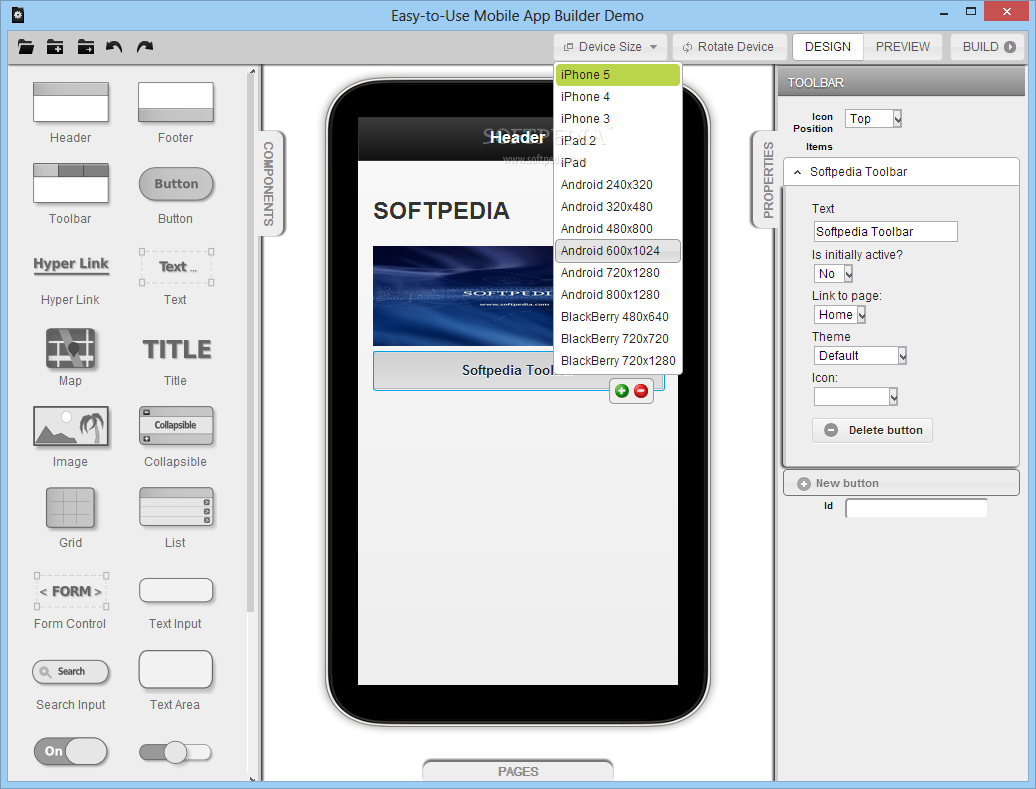Choose the Grid component icon
The width and height of the screenshot is (1036, 789).
pos(71,508)
